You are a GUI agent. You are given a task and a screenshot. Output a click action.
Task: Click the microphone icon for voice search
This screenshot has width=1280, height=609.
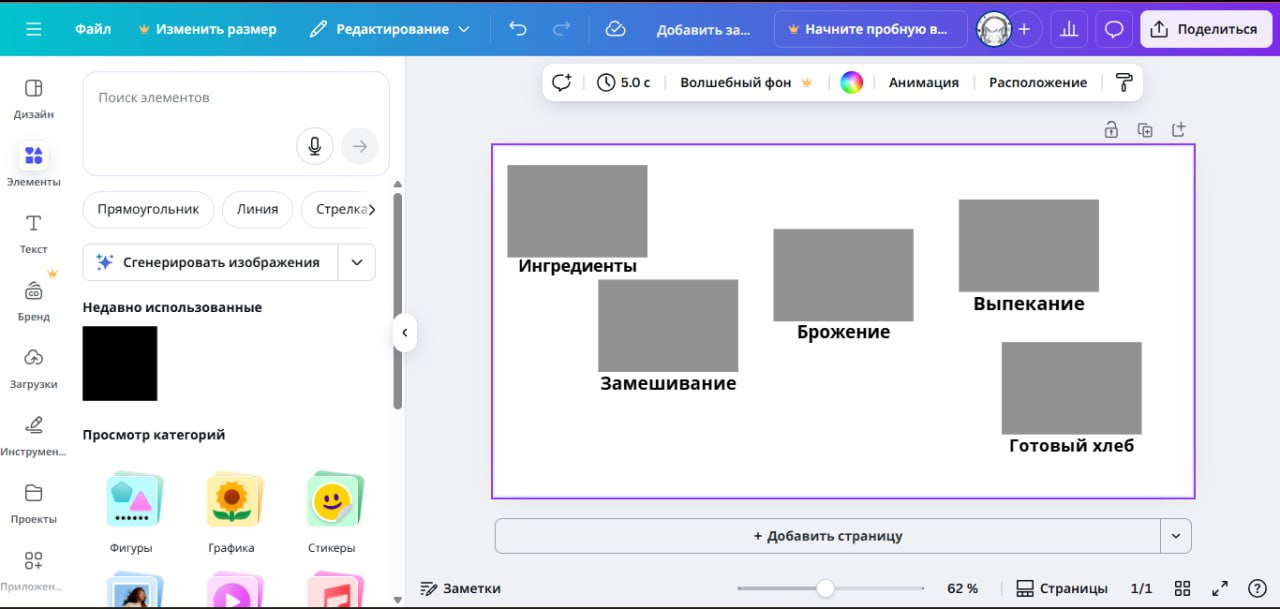tap(314, 145)
